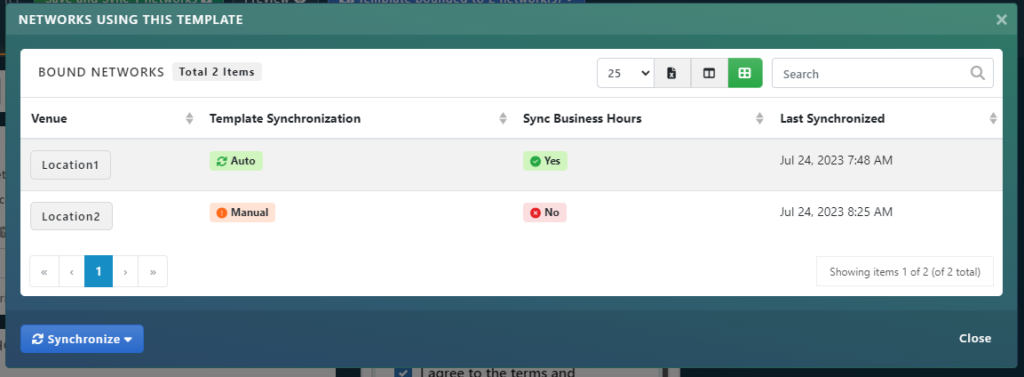Screen dimensions: 1024x377
Task: Click the search magnifier icon
Action: pos(978,73)
